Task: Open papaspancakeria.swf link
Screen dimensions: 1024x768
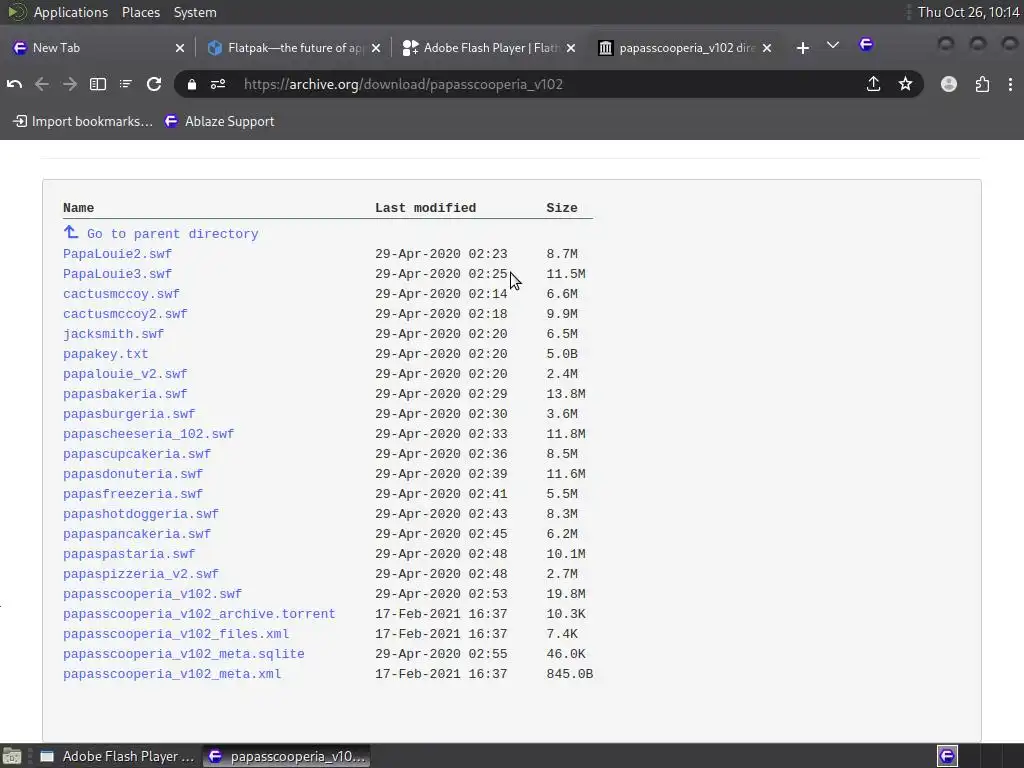Action: (137, 534)
